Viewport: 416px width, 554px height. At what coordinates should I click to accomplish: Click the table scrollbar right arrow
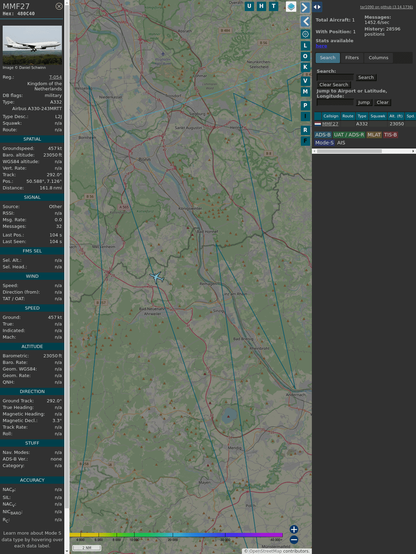pos(413,151)
